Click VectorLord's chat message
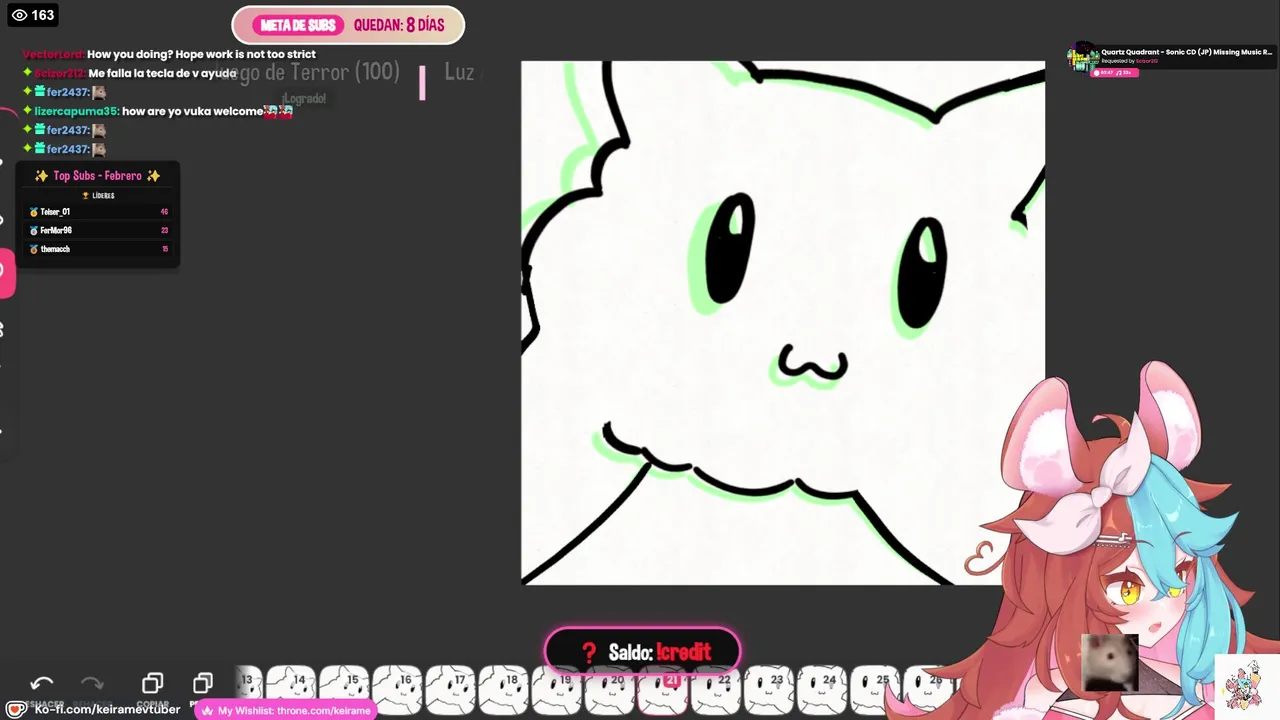 169,54
